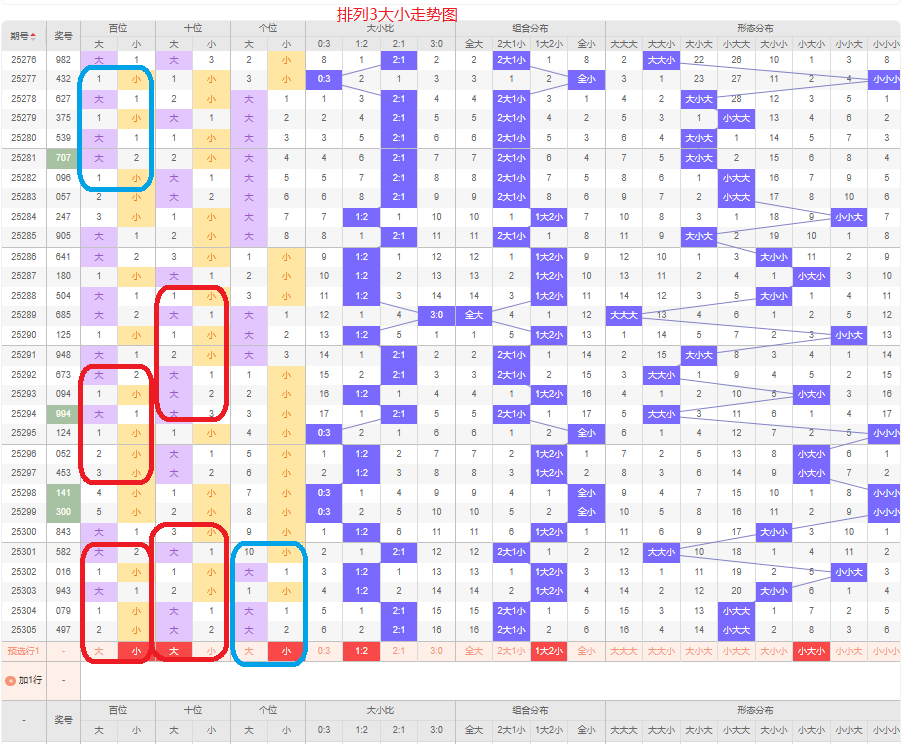Image resolution: width=902 pixels, height=744 pixels.
Task: Click the 奖号 header in the bottom header row
Action: point(63,720)
